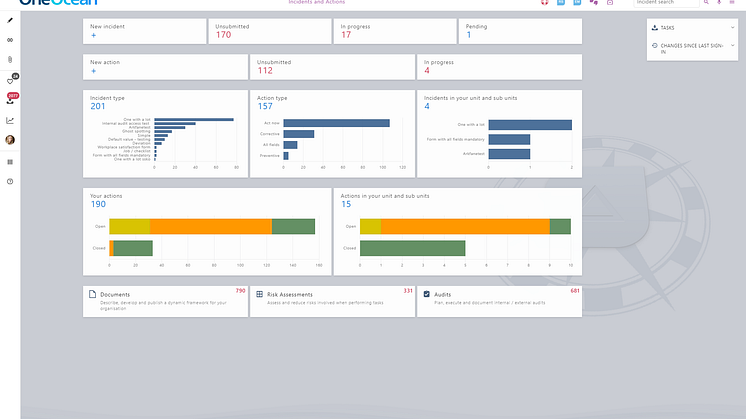Open the Unsubmitted incidents count 170

tap(224, 35)
